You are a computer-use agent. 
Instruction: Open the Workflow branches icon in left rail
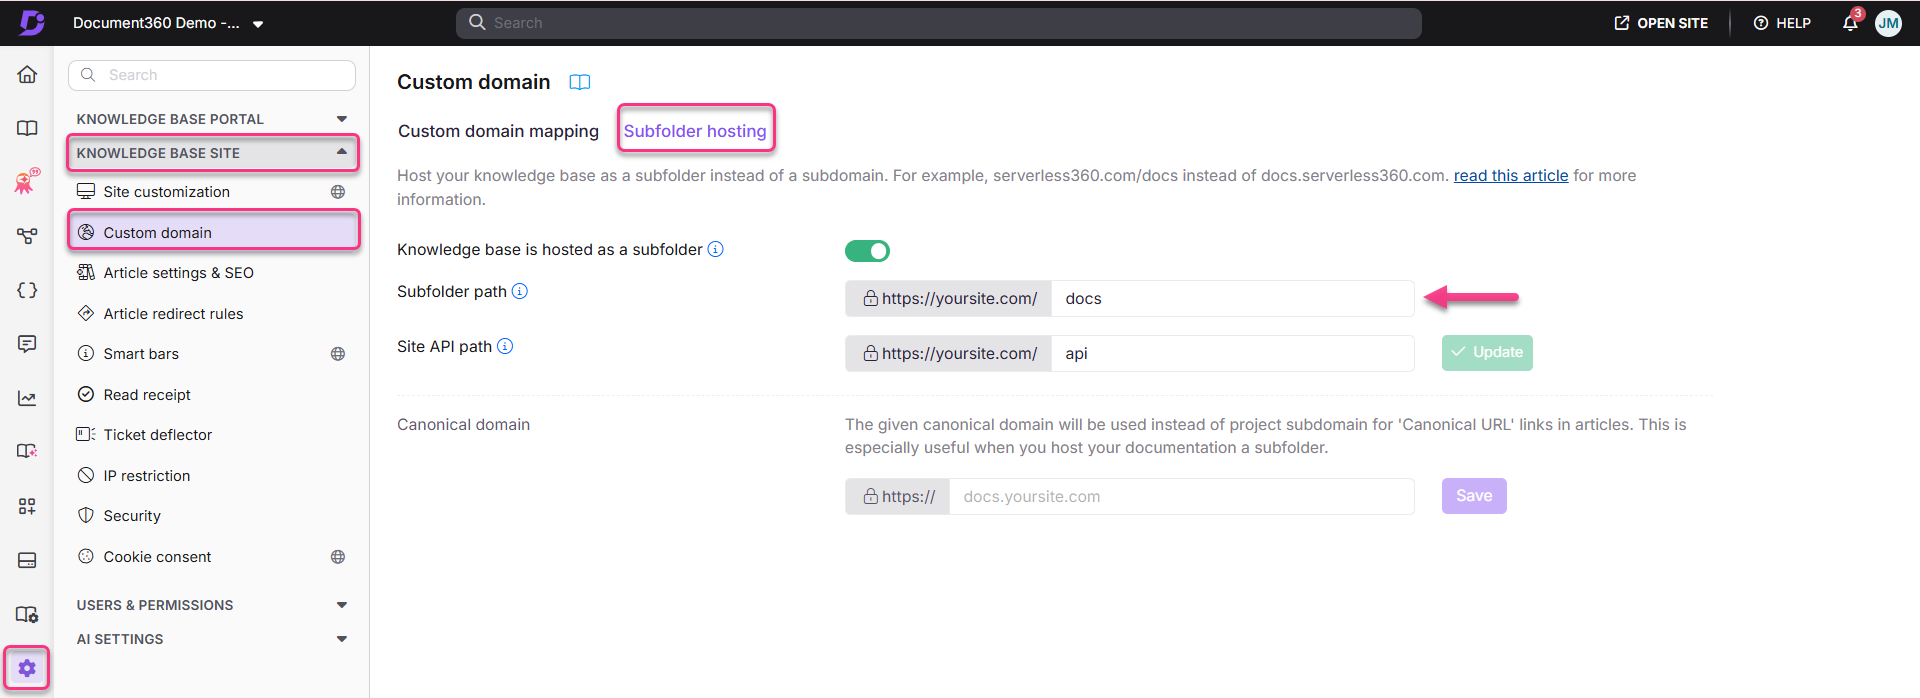coord(27,236)
